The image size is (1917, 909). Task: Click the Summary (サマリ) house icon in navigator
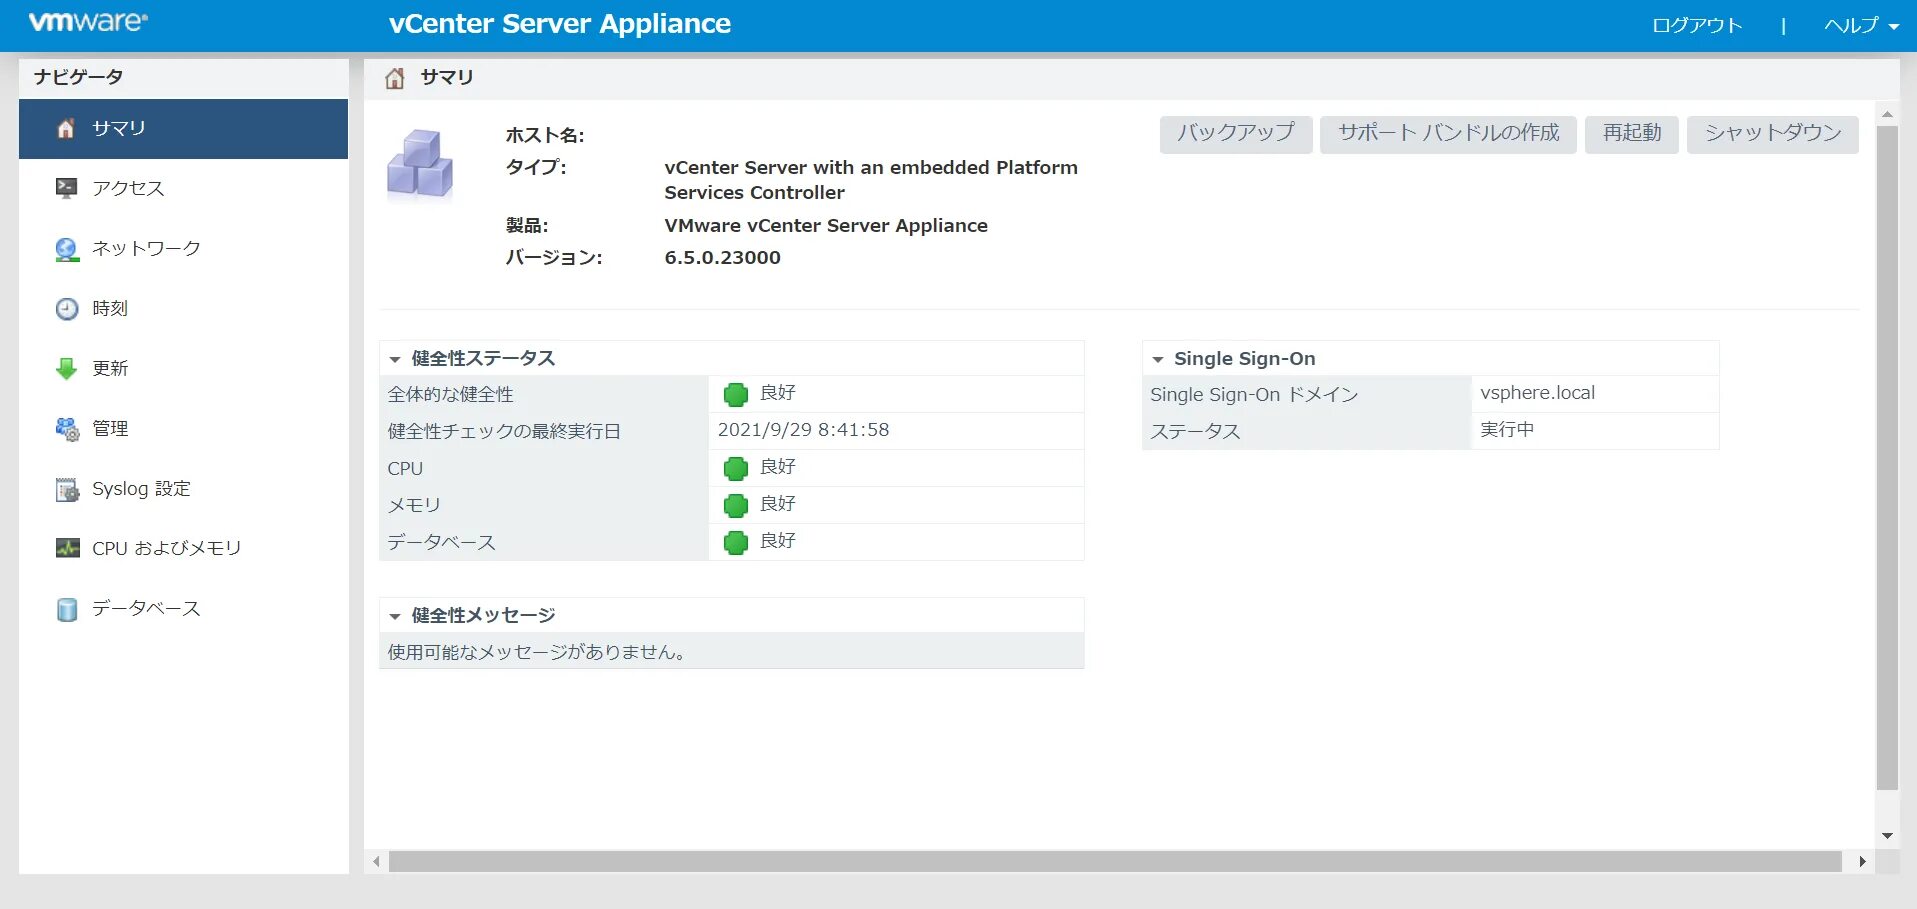[x=66, y=129]
